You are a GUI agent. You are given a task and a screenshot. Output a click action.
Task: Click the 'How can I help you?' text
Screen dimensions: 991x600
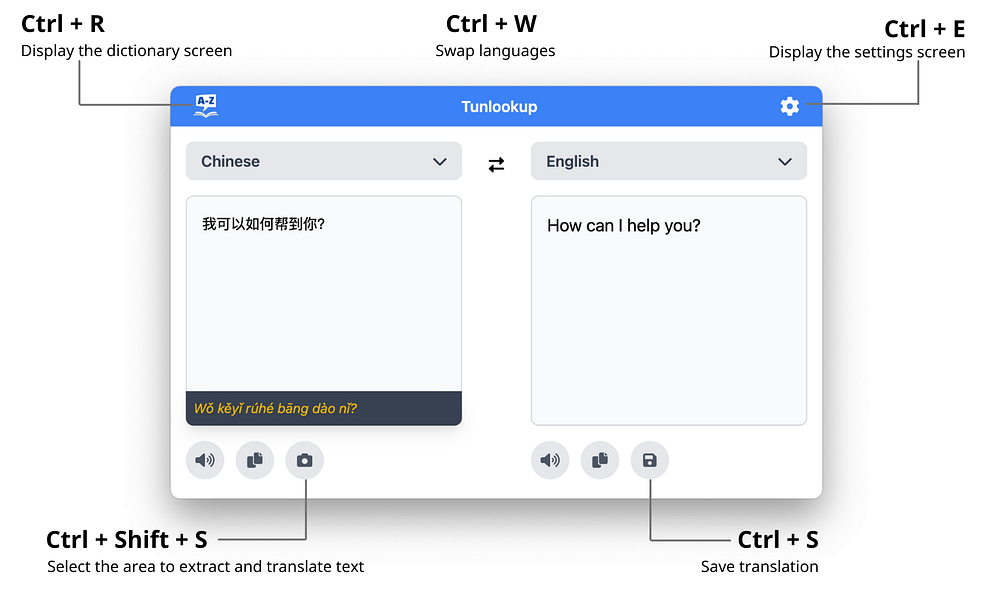[x=624, y=226]
